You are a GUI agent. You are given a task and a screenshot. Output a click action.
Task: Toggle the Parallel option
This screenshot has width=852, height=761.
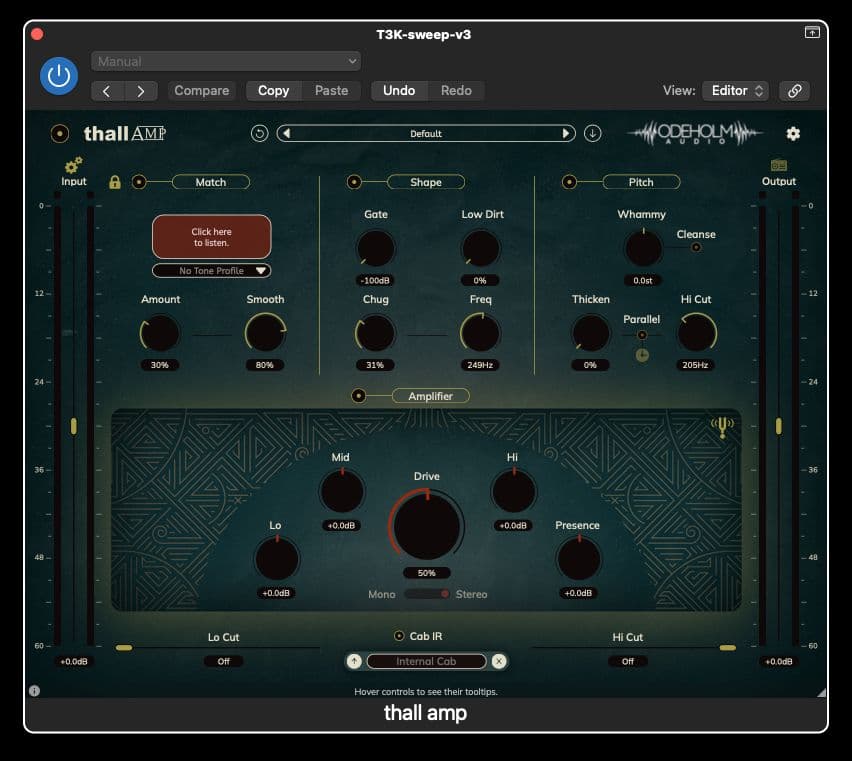(642, 335)
